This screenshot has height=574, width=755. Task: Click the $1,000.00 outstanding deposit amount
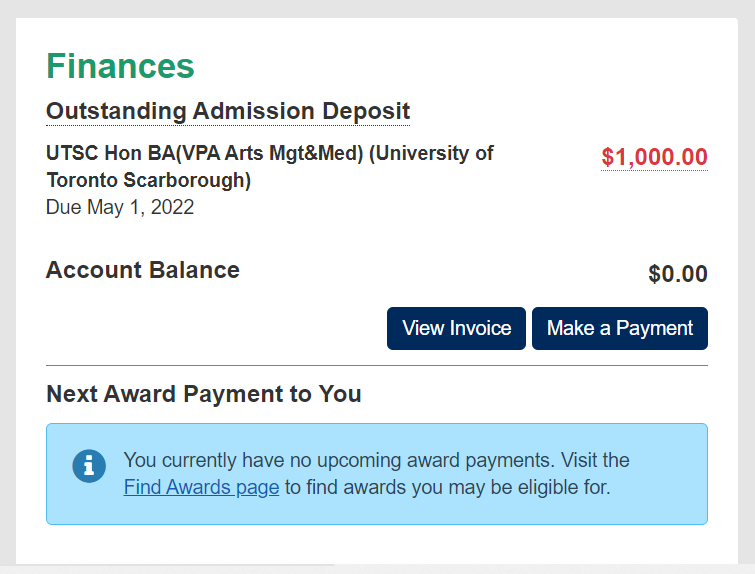654,157
